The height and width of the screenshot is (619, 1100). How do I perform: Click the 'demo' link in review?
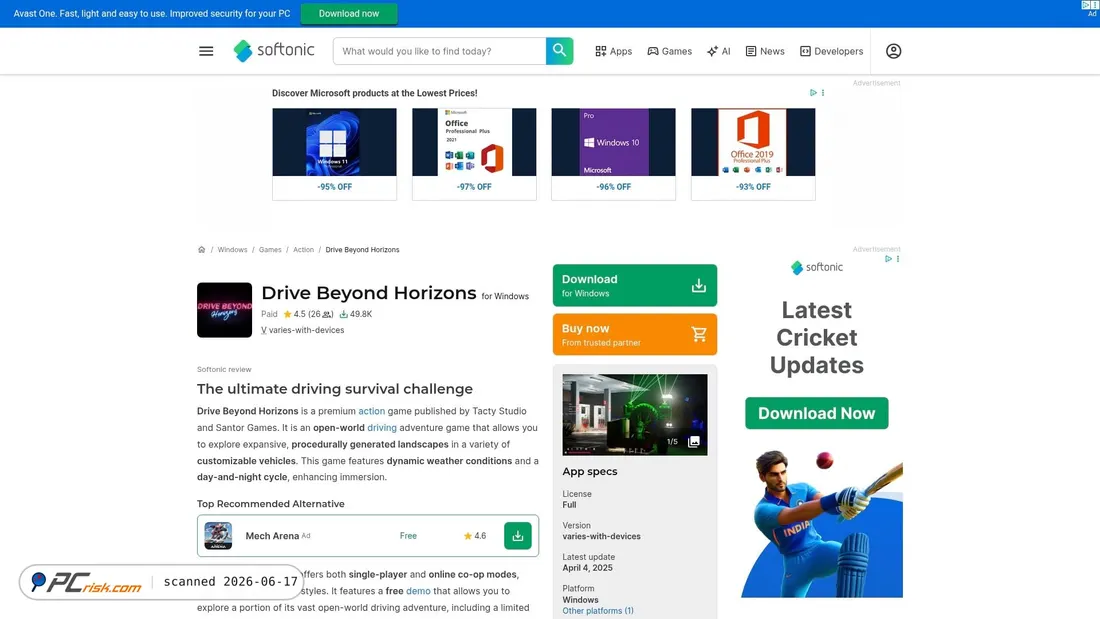pyautogui.click(x=418, y=591)
